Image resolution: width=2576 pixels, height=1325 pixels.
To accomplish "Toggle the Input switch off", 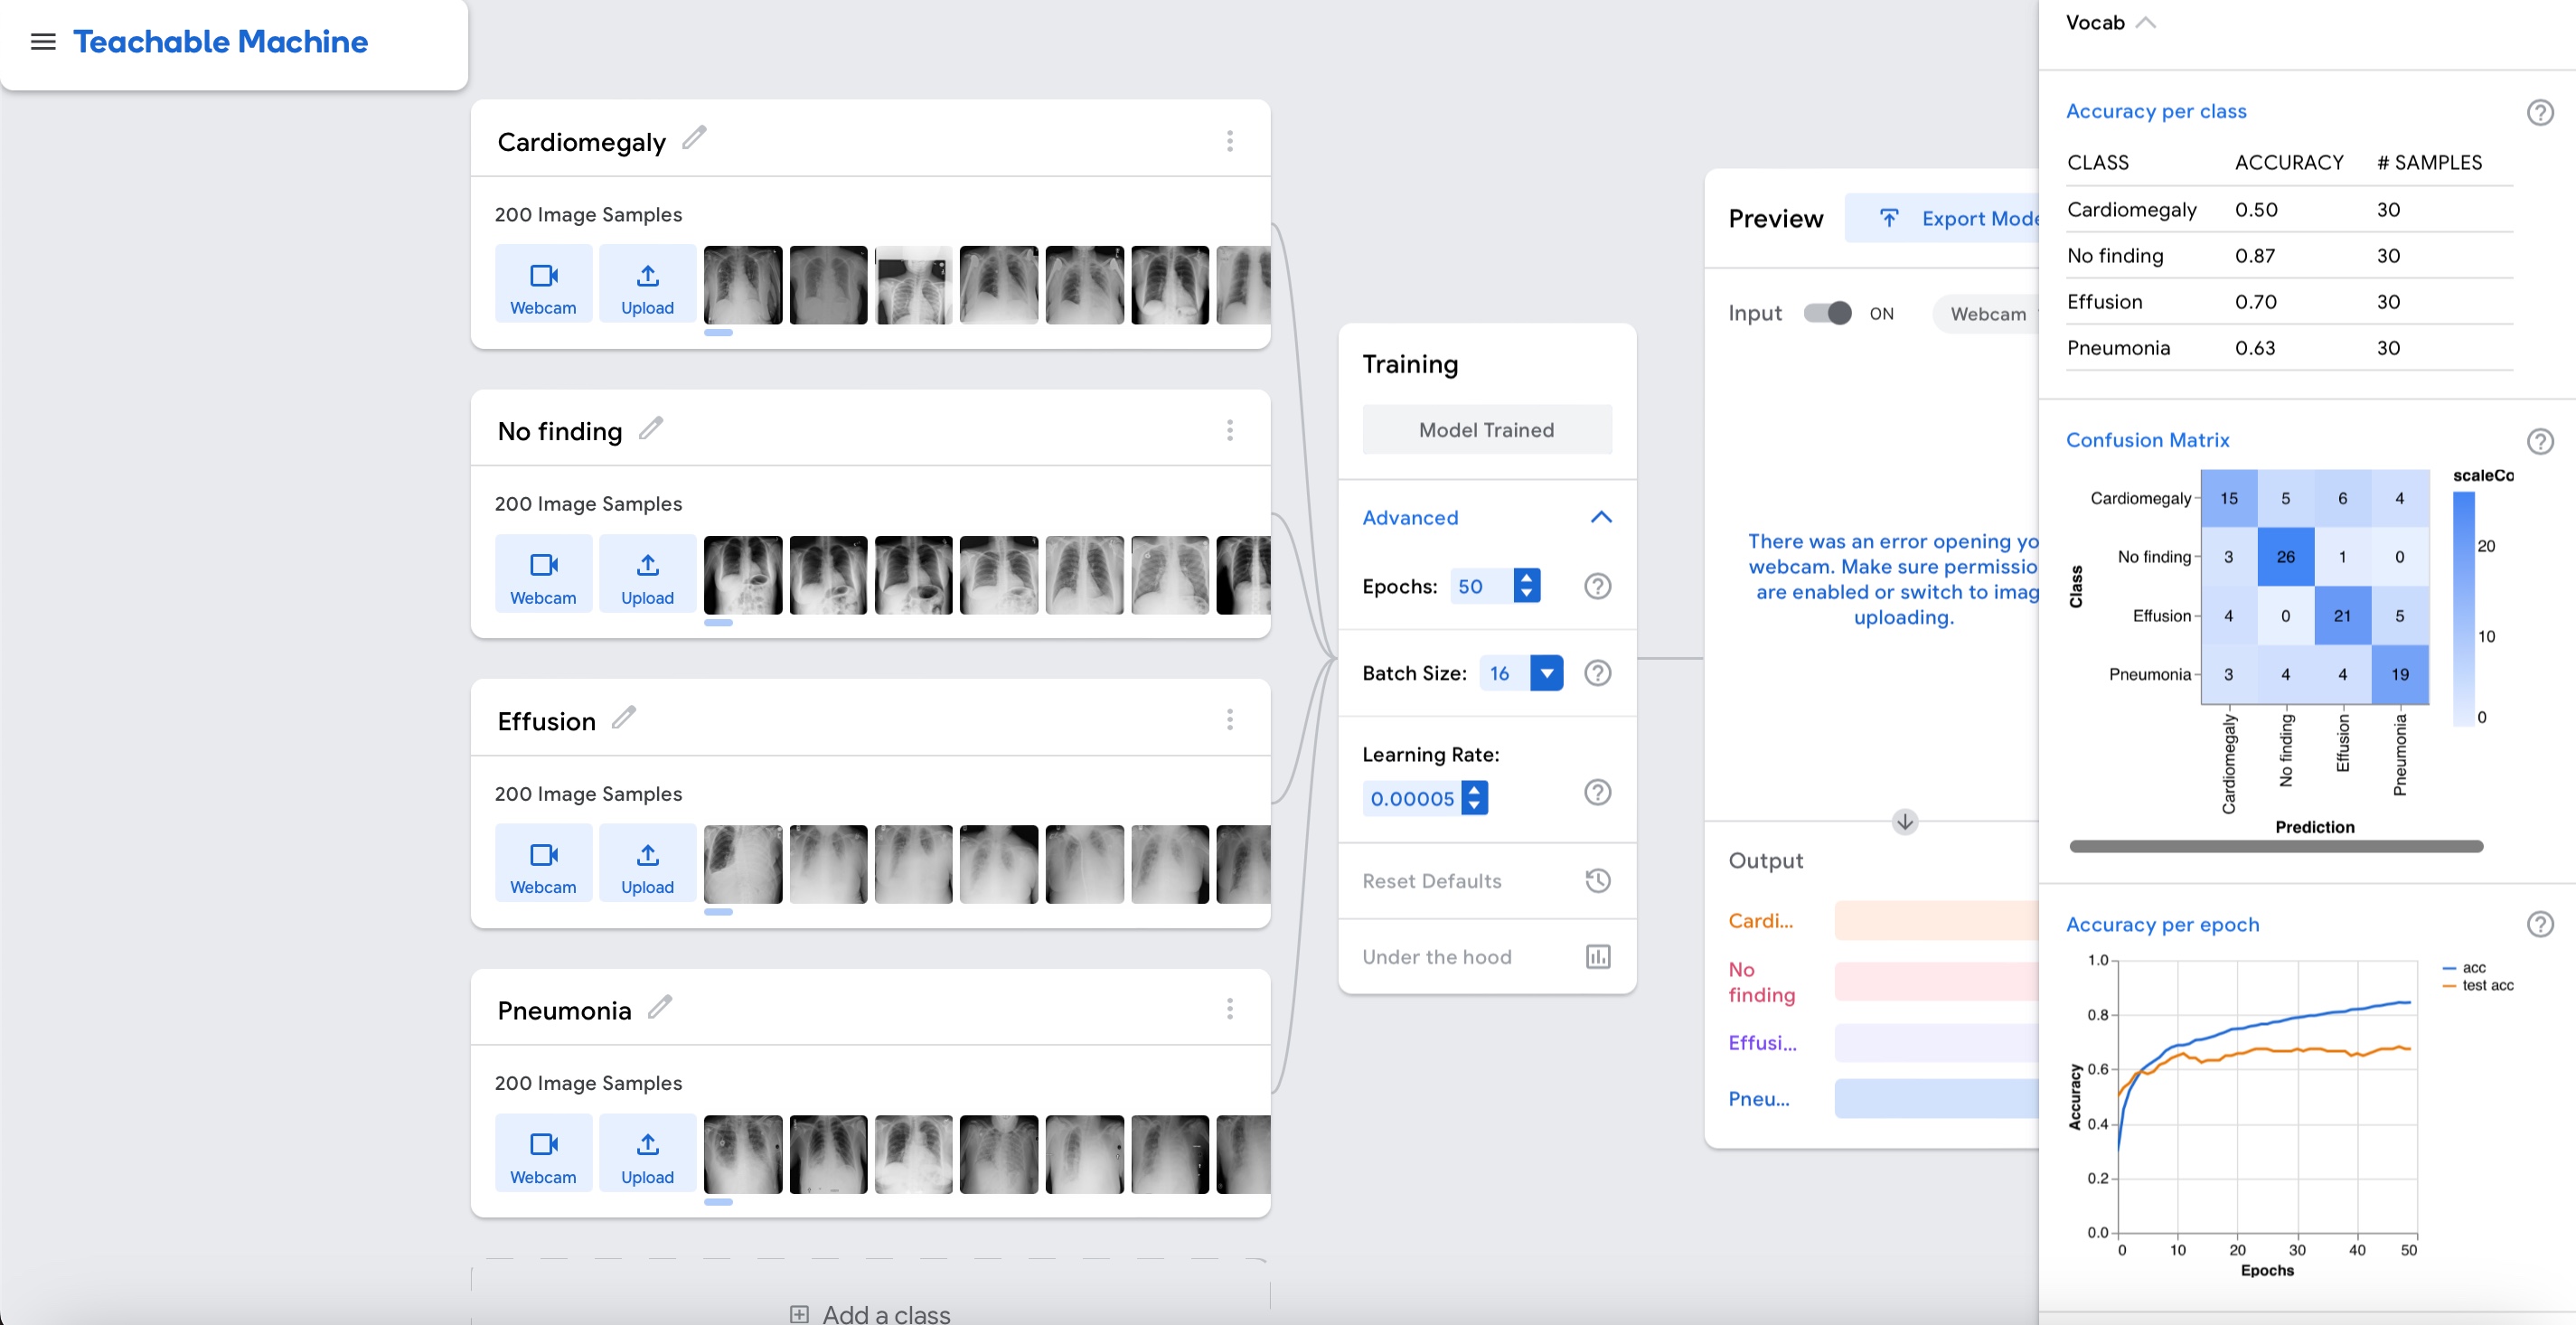I will (x=1827, y=313).
